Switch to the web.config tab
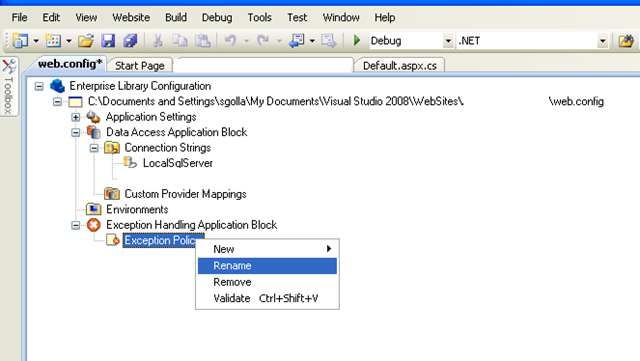Image resolution: width=640 pixels, height=361 pixels. tap(69, 64)
